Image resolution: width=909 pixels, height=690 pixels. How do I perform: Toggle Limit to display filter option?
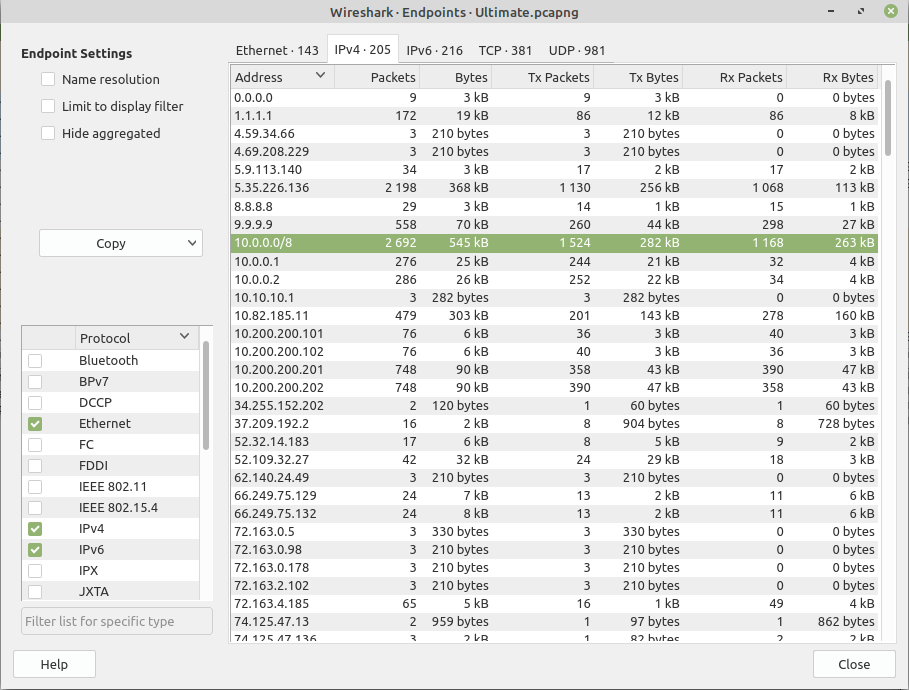tap(48, 107)
